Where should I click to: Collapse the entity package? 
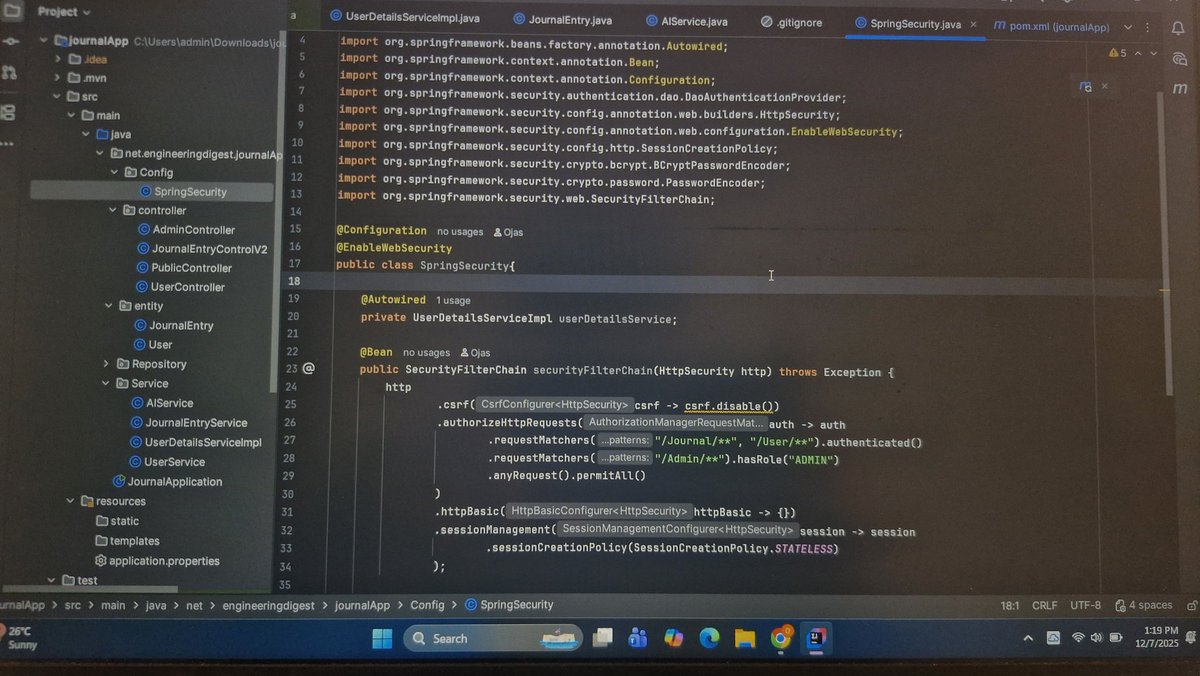tap(110, 306)
